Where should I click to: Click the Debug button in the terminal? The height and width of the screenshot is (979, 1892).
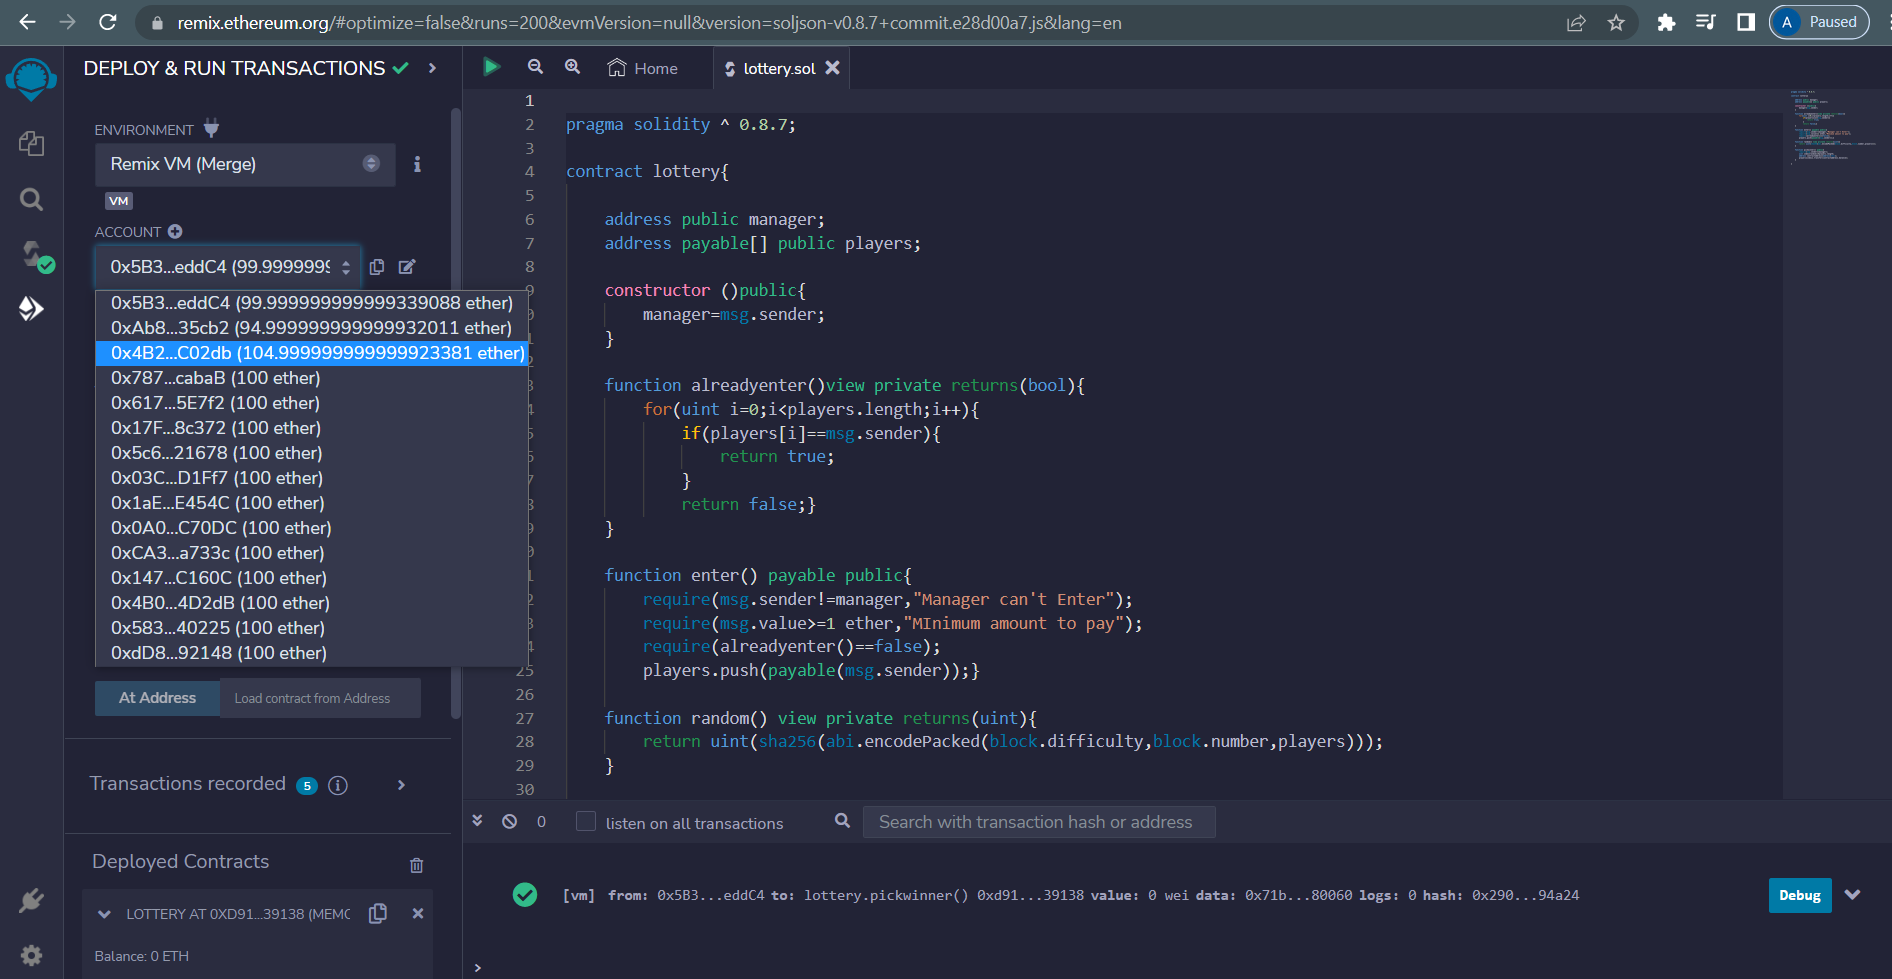(1799, 895)
